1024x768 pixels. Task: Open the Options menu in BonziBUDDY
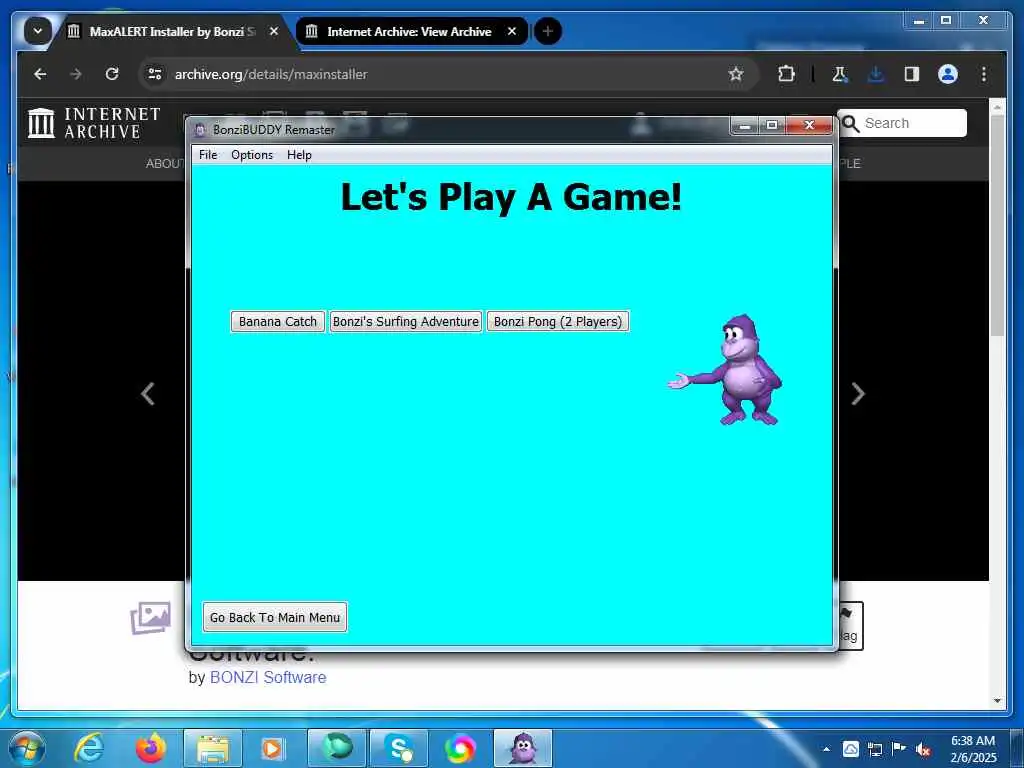coord(252,155)
